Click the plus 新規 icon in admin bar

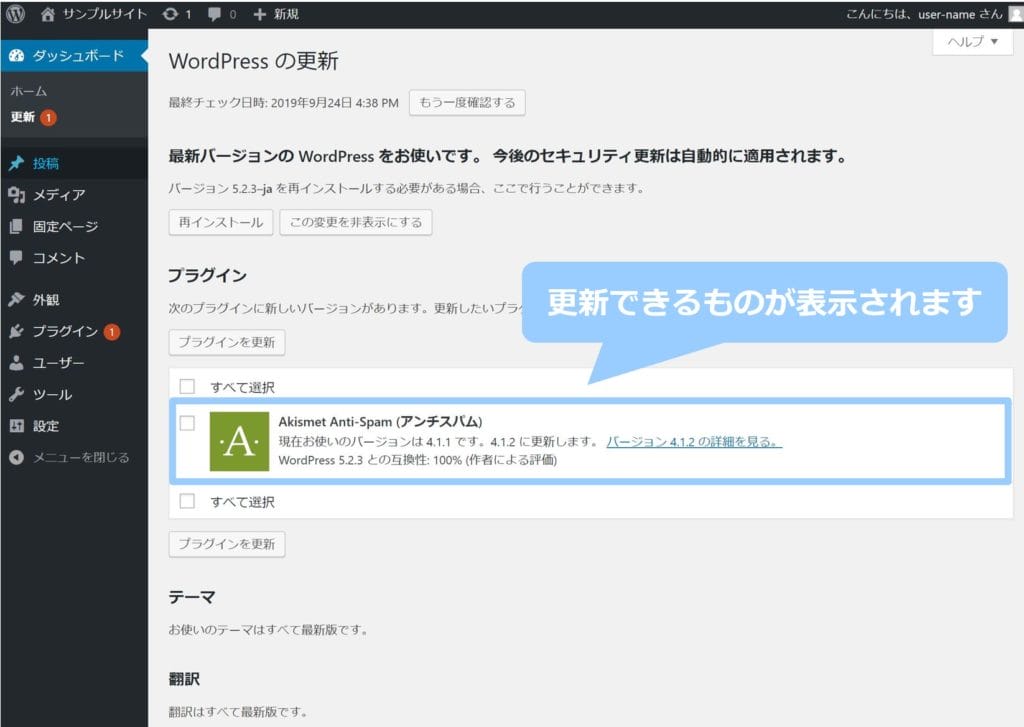pos(260,14)
